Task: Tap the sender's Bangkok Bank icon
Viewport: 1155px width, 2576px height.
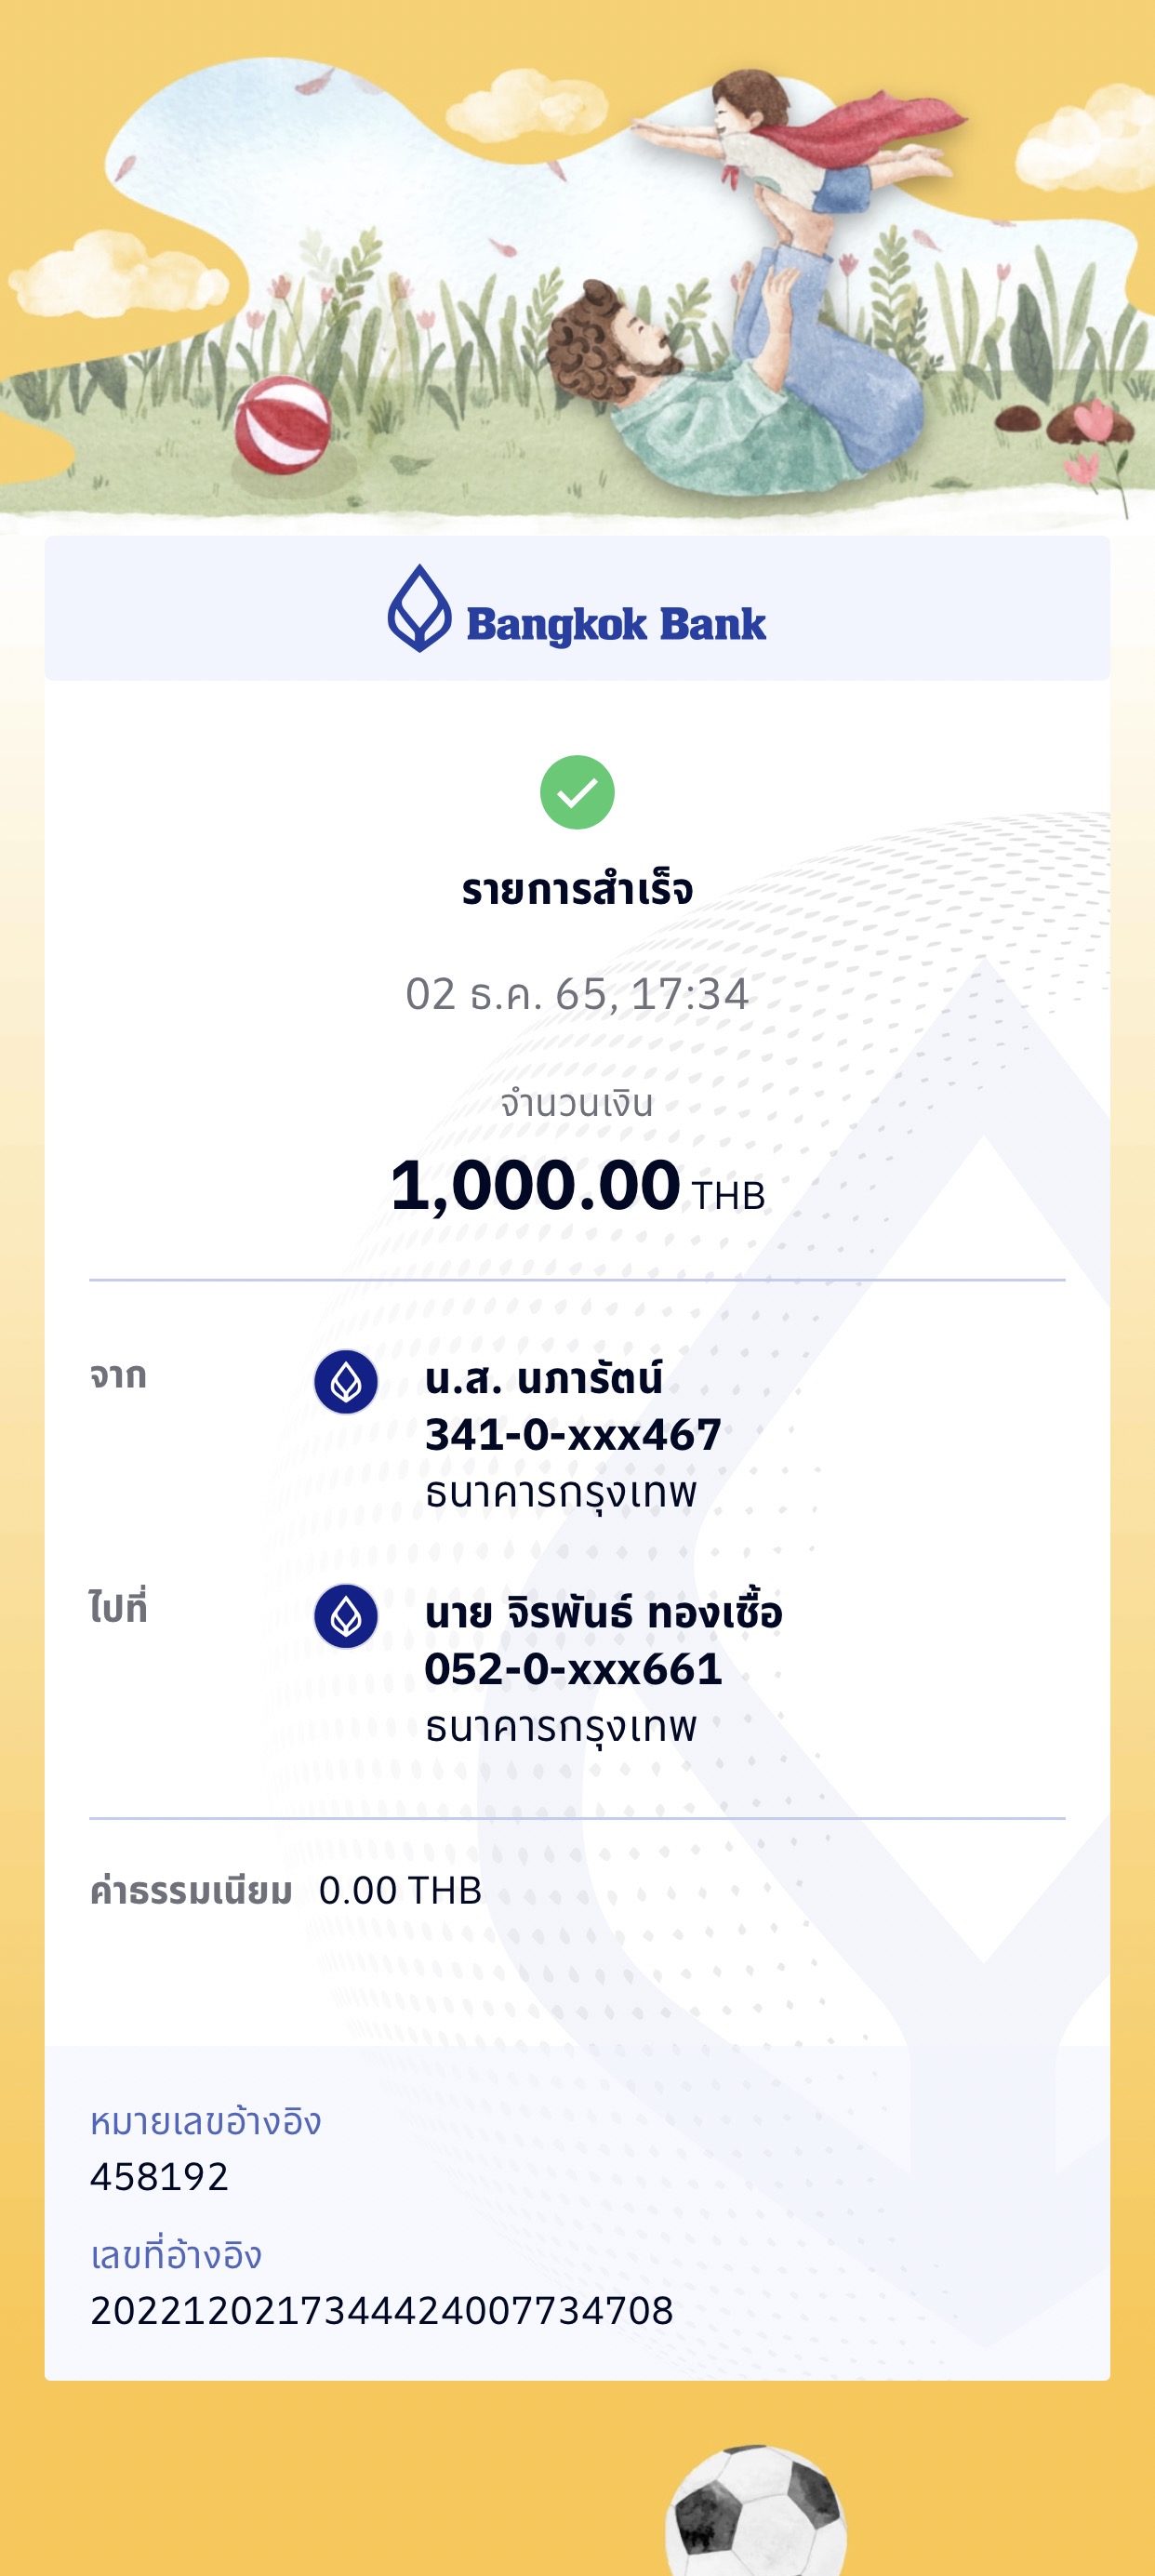Action: (x=346, y=1382)
